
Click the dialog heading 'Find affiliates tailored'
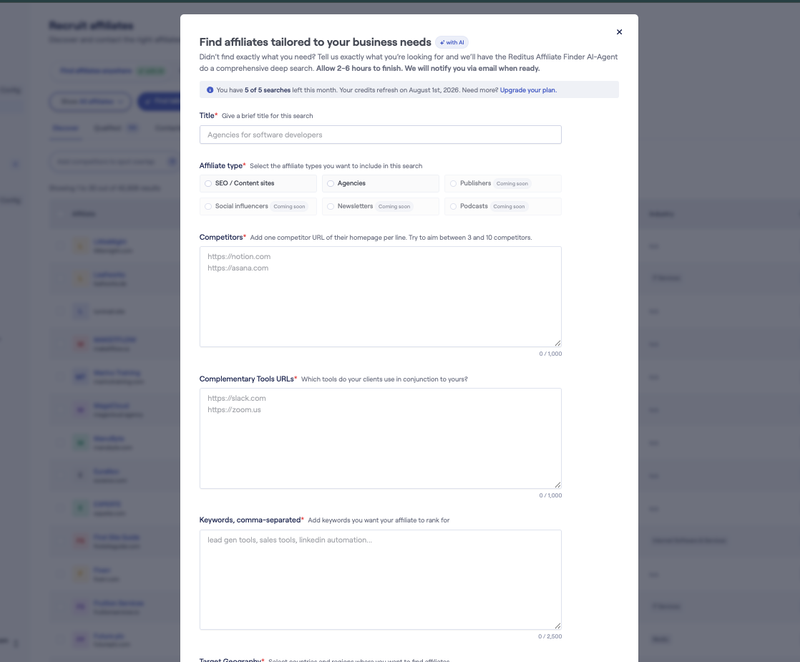pyautogui.click(x=315, y=42)
